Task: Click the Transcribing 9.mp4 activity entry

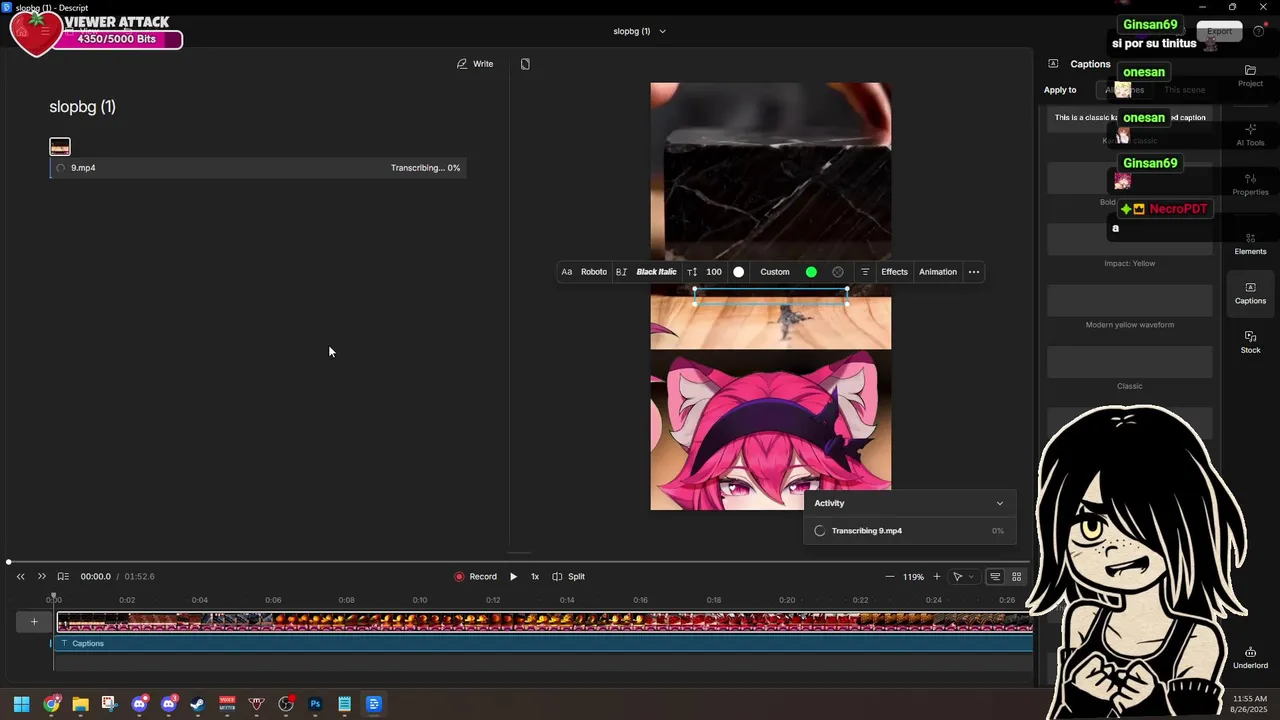Action: pos(910,531)
